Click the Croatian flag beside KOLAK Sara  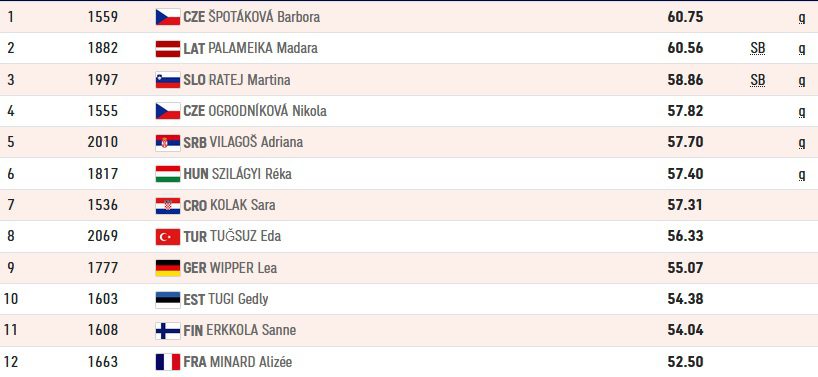168,205
